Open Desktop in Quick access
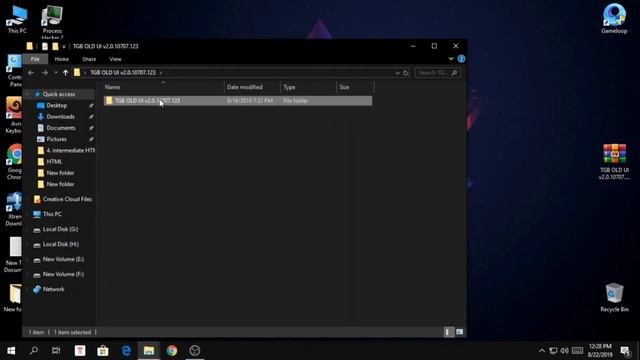Image resolution: width=640 pixels, height=360 pixels. [57, 105]
